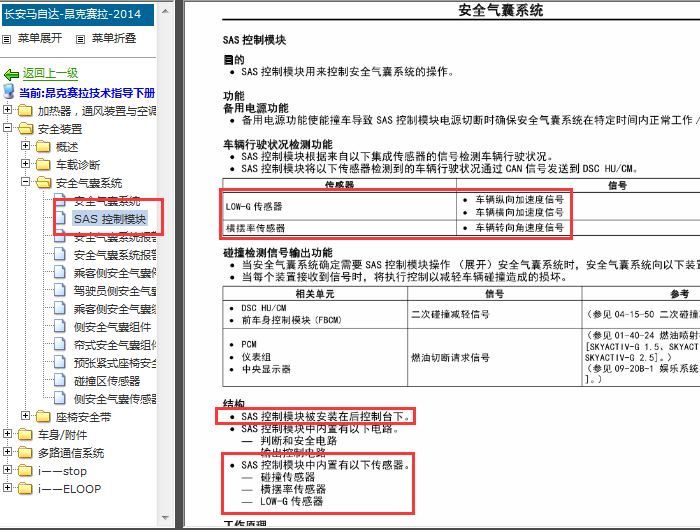700x530 pixels.
Task: Open the 侧安全气囊组件 tree item
Action: pyautogui.click(x=112, y=327)
